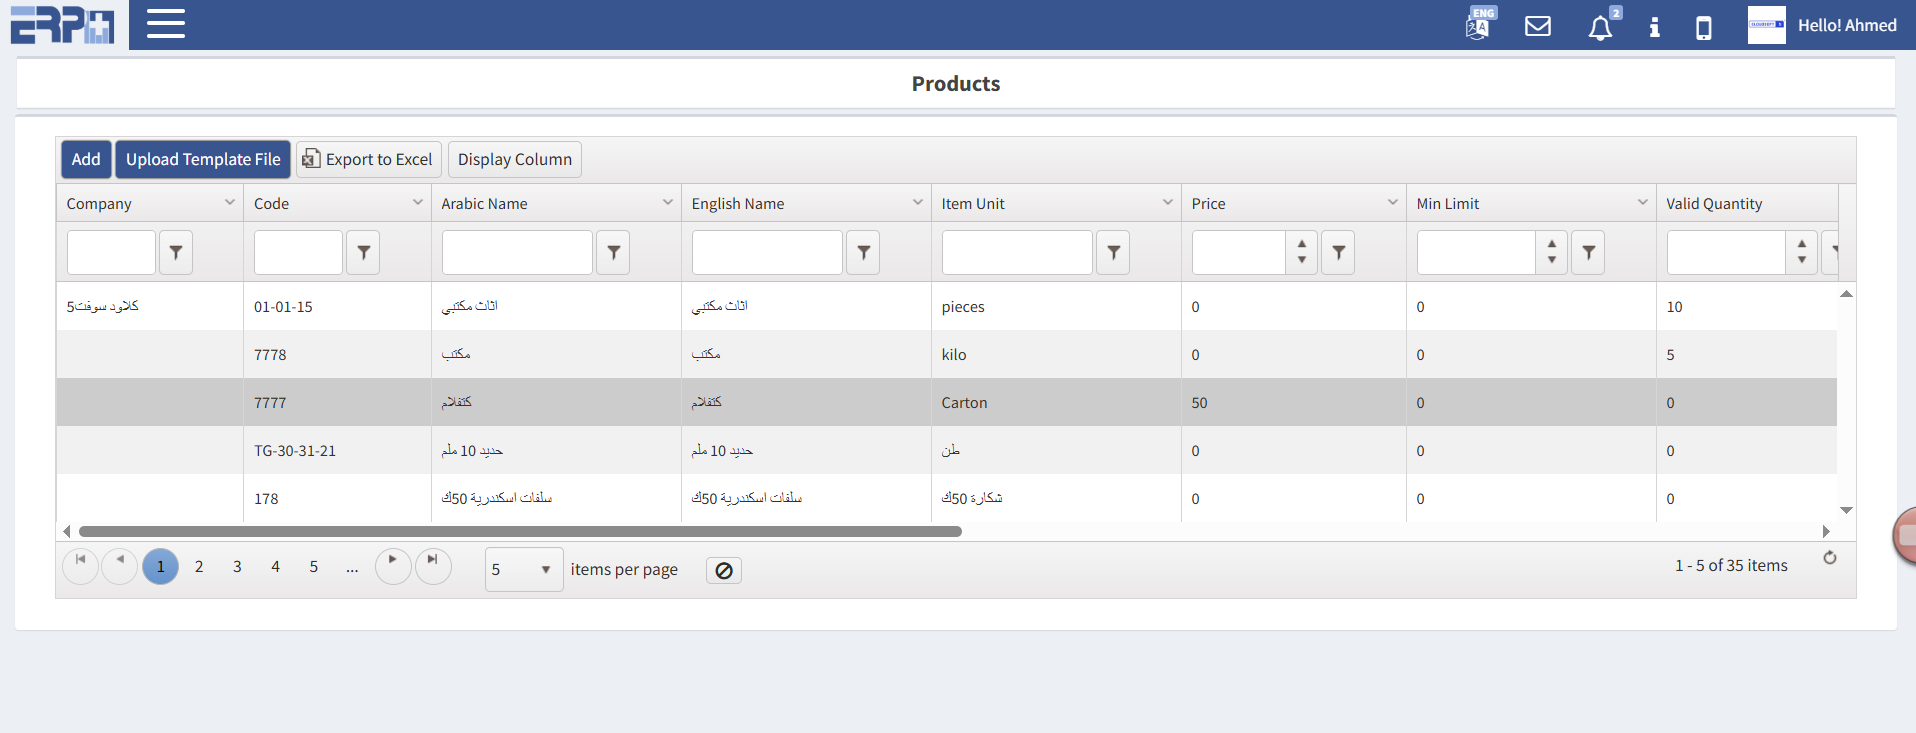This screenshot has height=733, width=1916.
Task: Click the Arabic Name filter text field
Action: (x=517, y=253)
